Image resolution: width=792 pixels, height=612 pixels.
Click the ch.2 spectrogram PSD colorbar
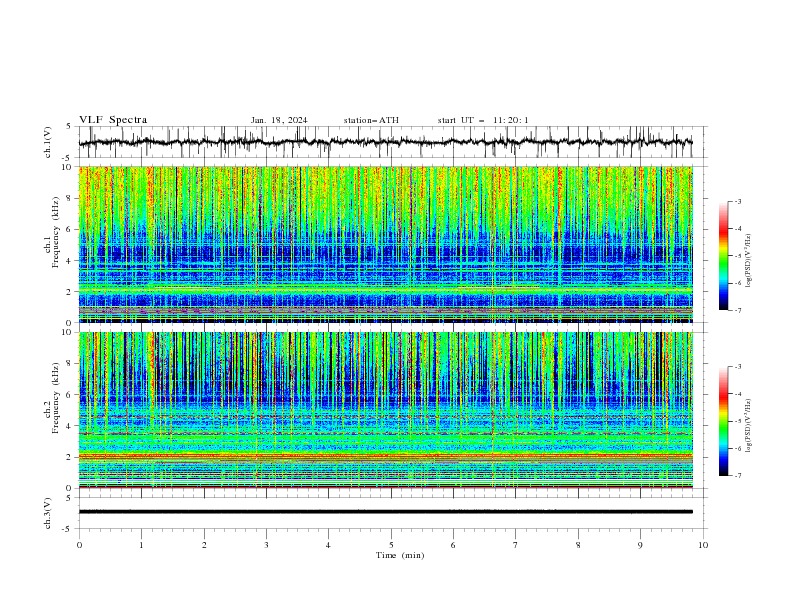[x=723, y=421]
